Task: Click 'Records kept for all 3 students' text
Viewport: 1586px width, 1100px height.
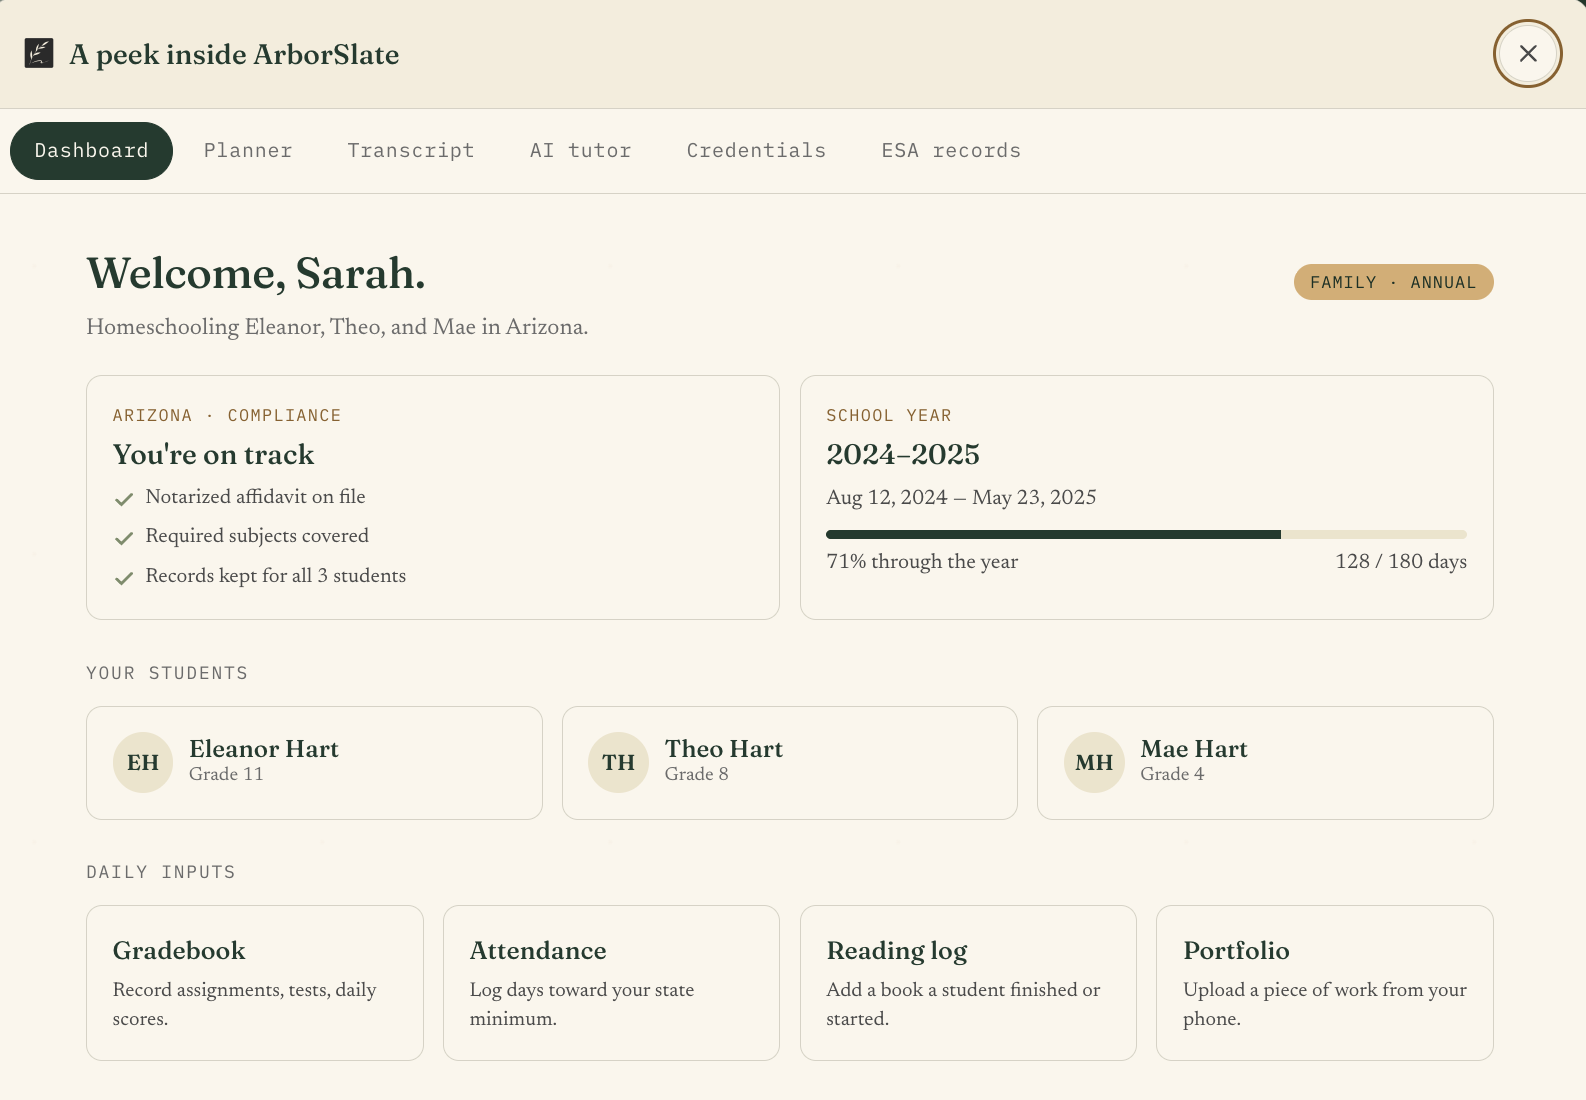Action: pyautogui.click(x=276, y=576)
